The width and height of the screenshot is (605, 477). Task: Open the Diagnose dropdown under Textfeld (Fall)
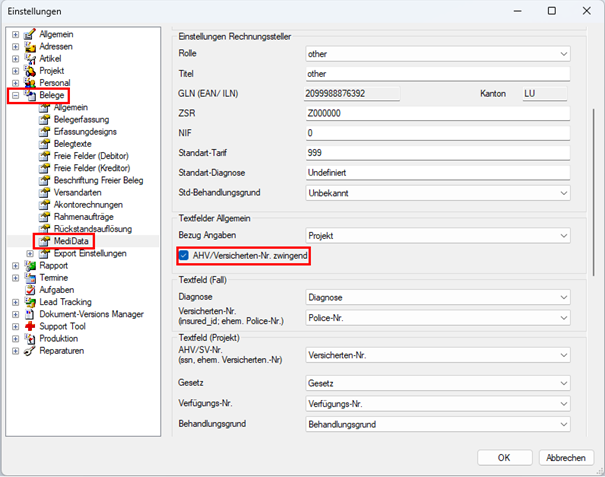(x=438, y=298)
